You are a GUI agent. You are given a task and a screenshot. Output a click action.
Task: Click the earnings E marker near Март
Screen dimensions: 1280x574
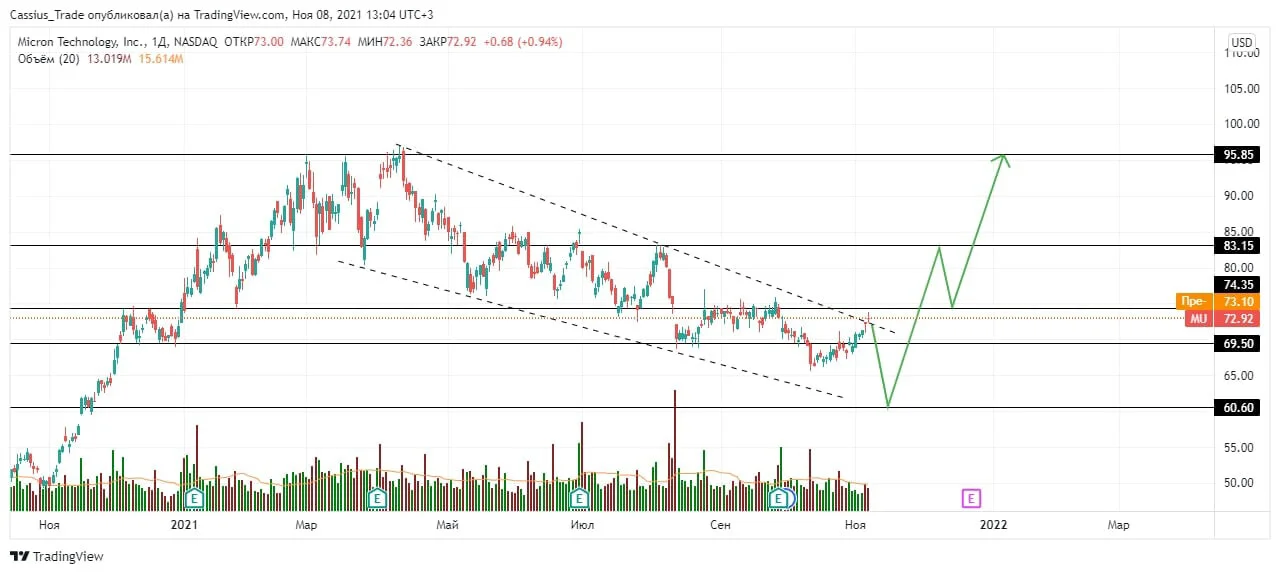tap(377, 497)
